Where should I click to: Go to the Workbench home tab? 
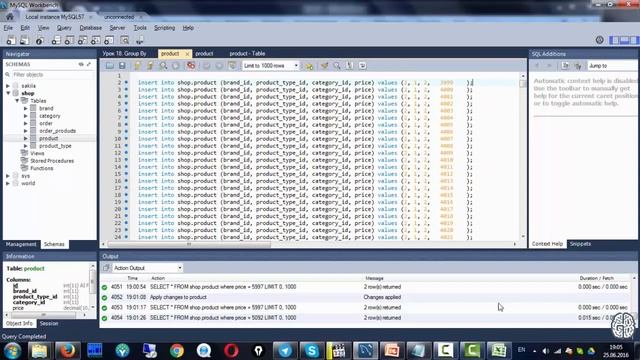(10, 17)
